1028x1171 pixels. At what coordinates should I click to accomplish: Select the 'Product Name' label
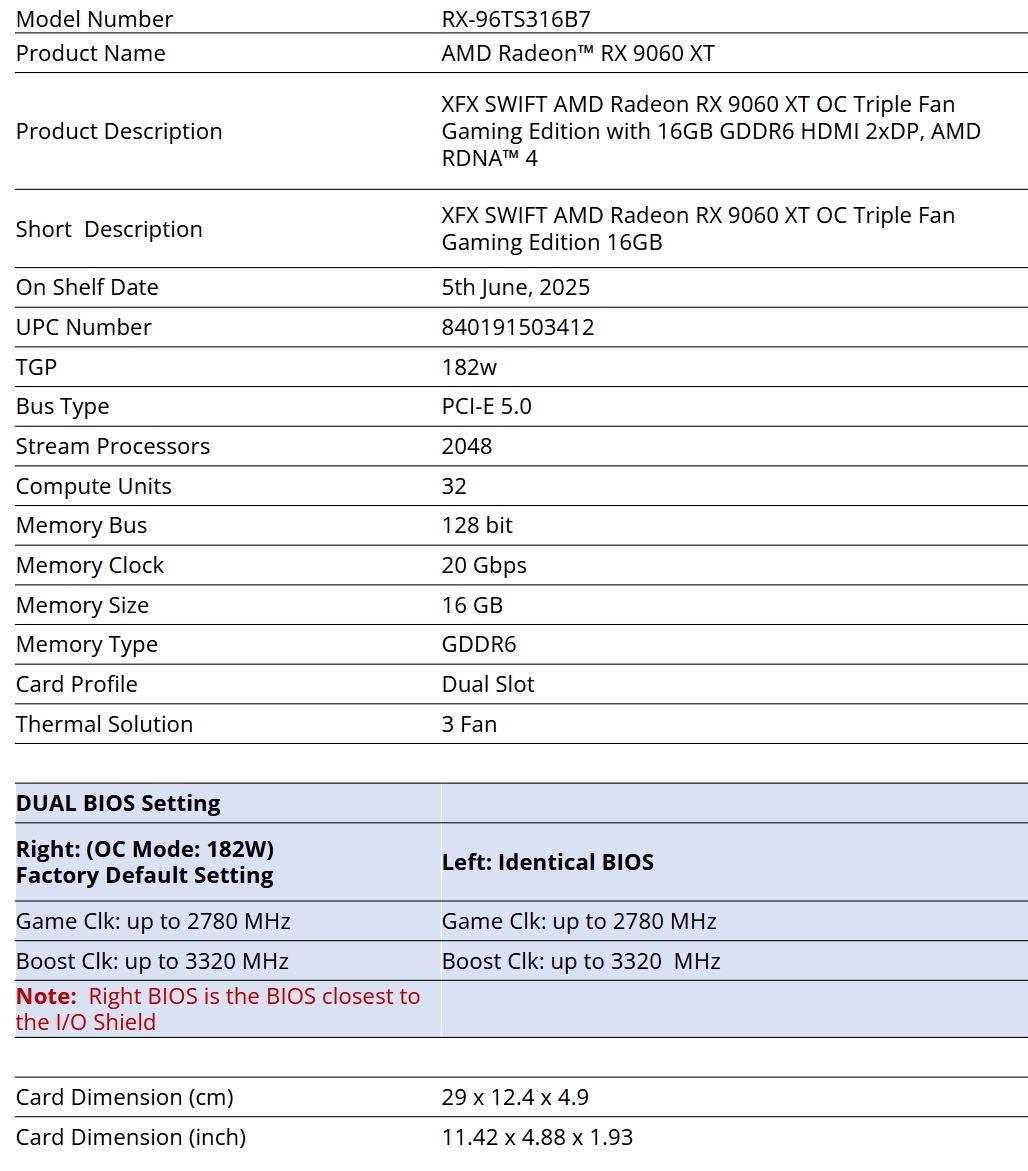tap(90, 53)
